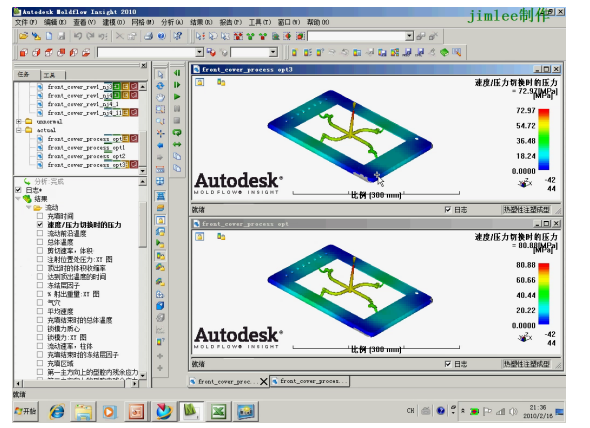
Task: Step animation forward with green icon
Action: pyautogui.click(x=177, y=85)
